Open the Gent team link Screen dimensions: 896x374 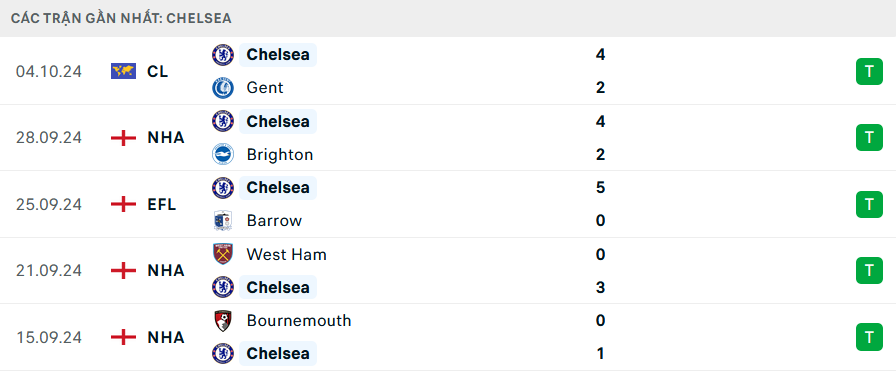pos(265,88)
